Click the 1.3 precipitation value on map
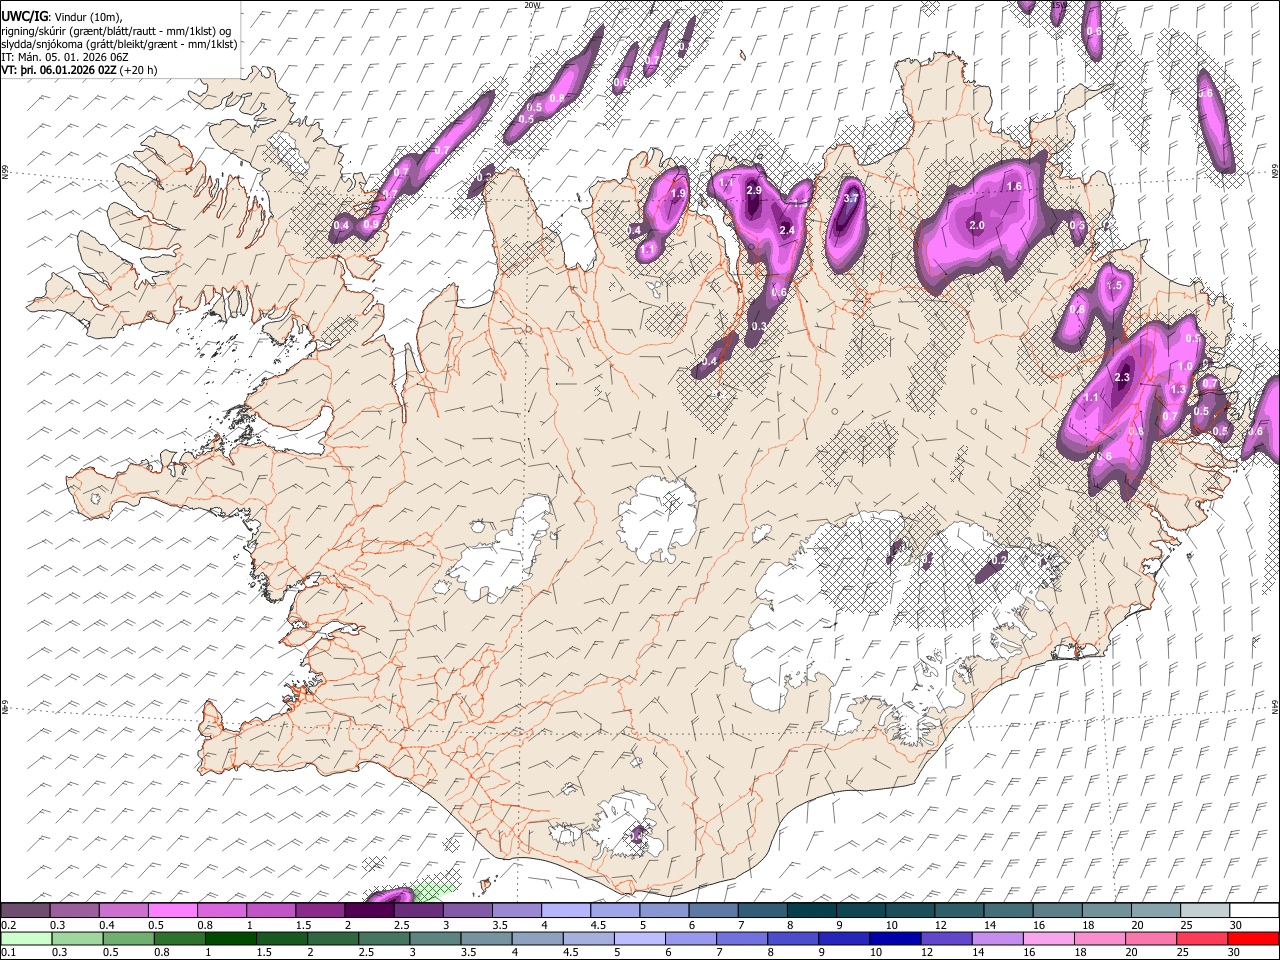The width and height of the screenshot is (1280, 960). coord(1178,390)
